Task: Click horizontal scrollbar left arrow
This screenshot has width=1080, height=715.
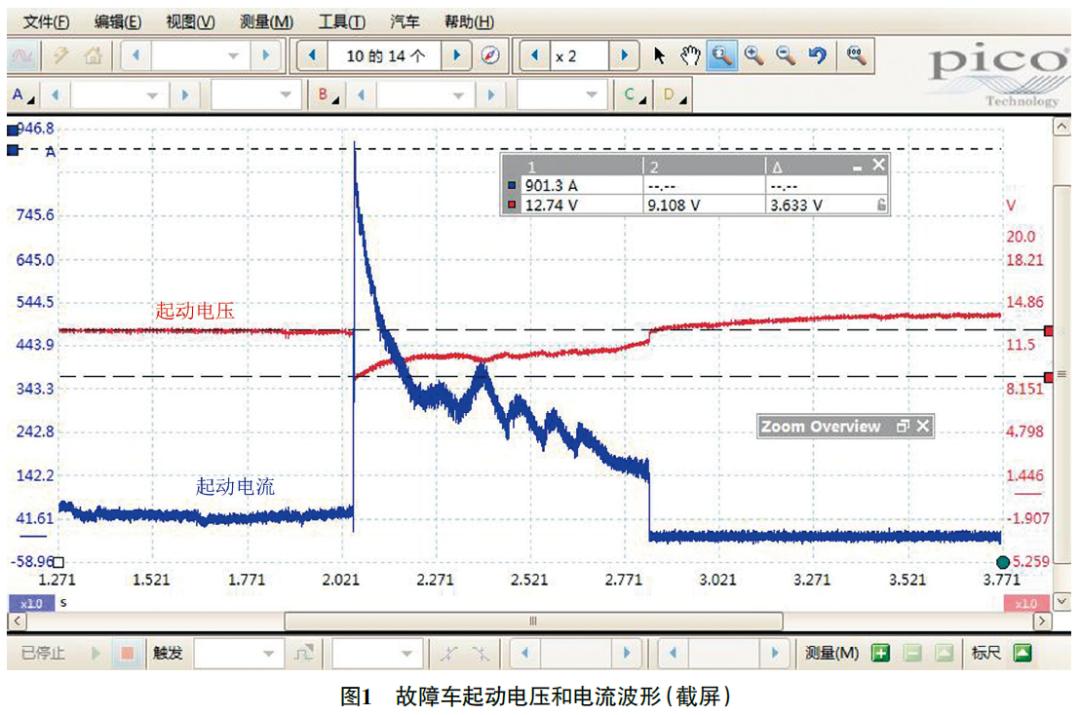Action: [x=17, y=621]
